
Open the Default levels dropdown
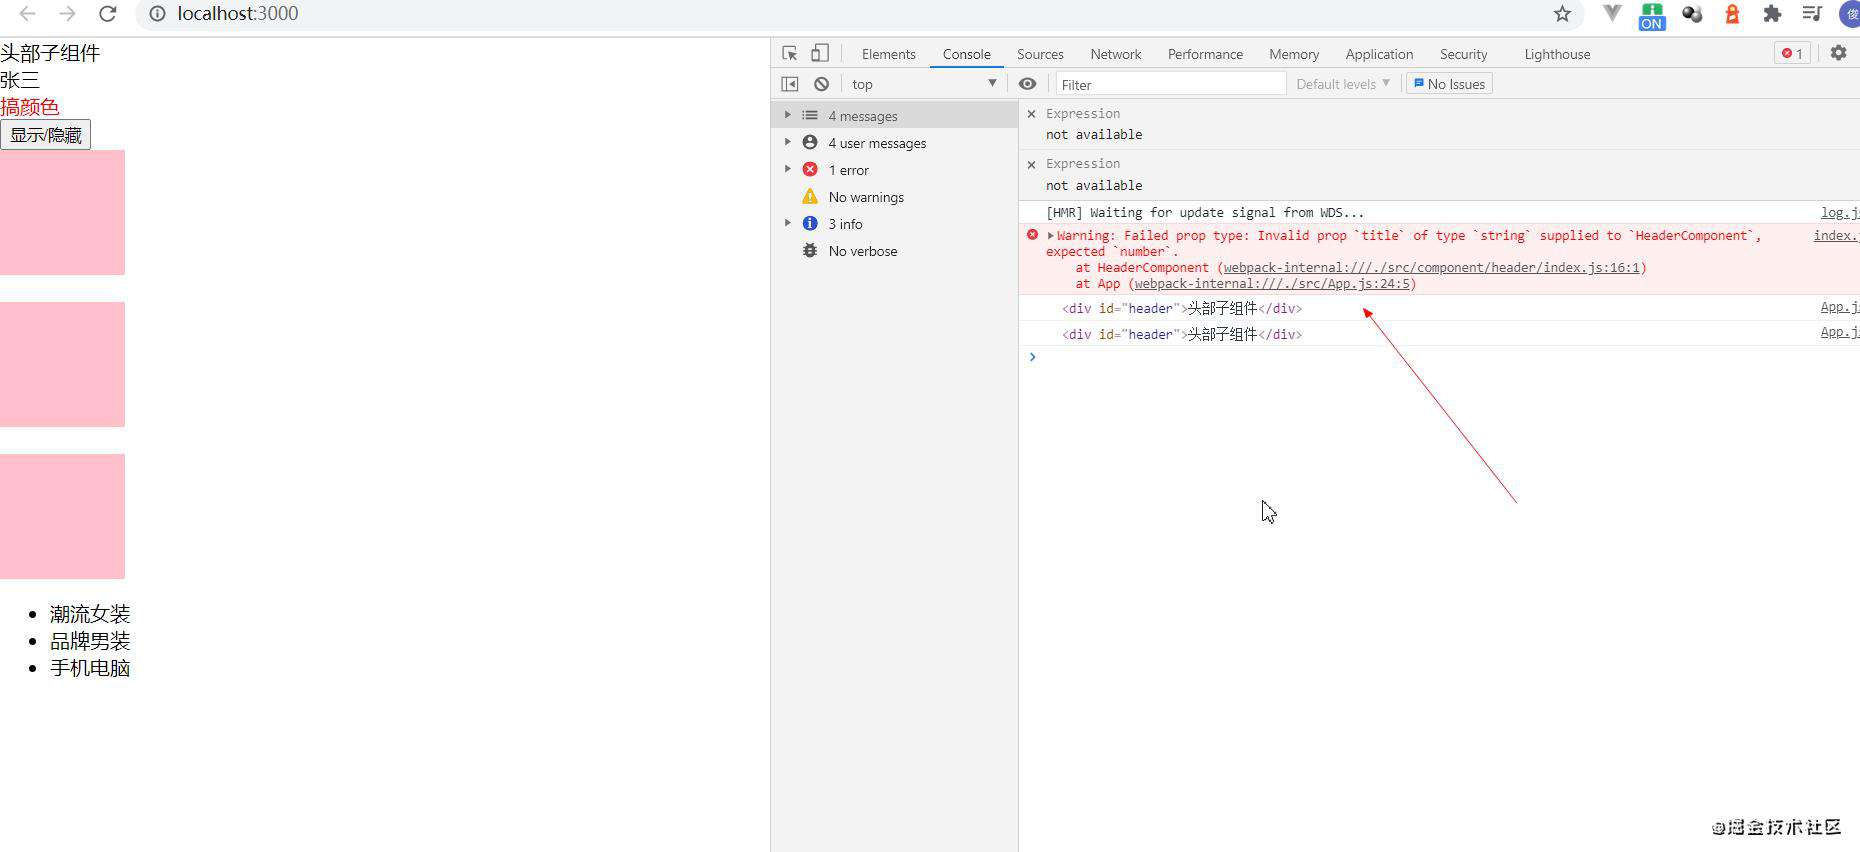(x=1343, y=84)
